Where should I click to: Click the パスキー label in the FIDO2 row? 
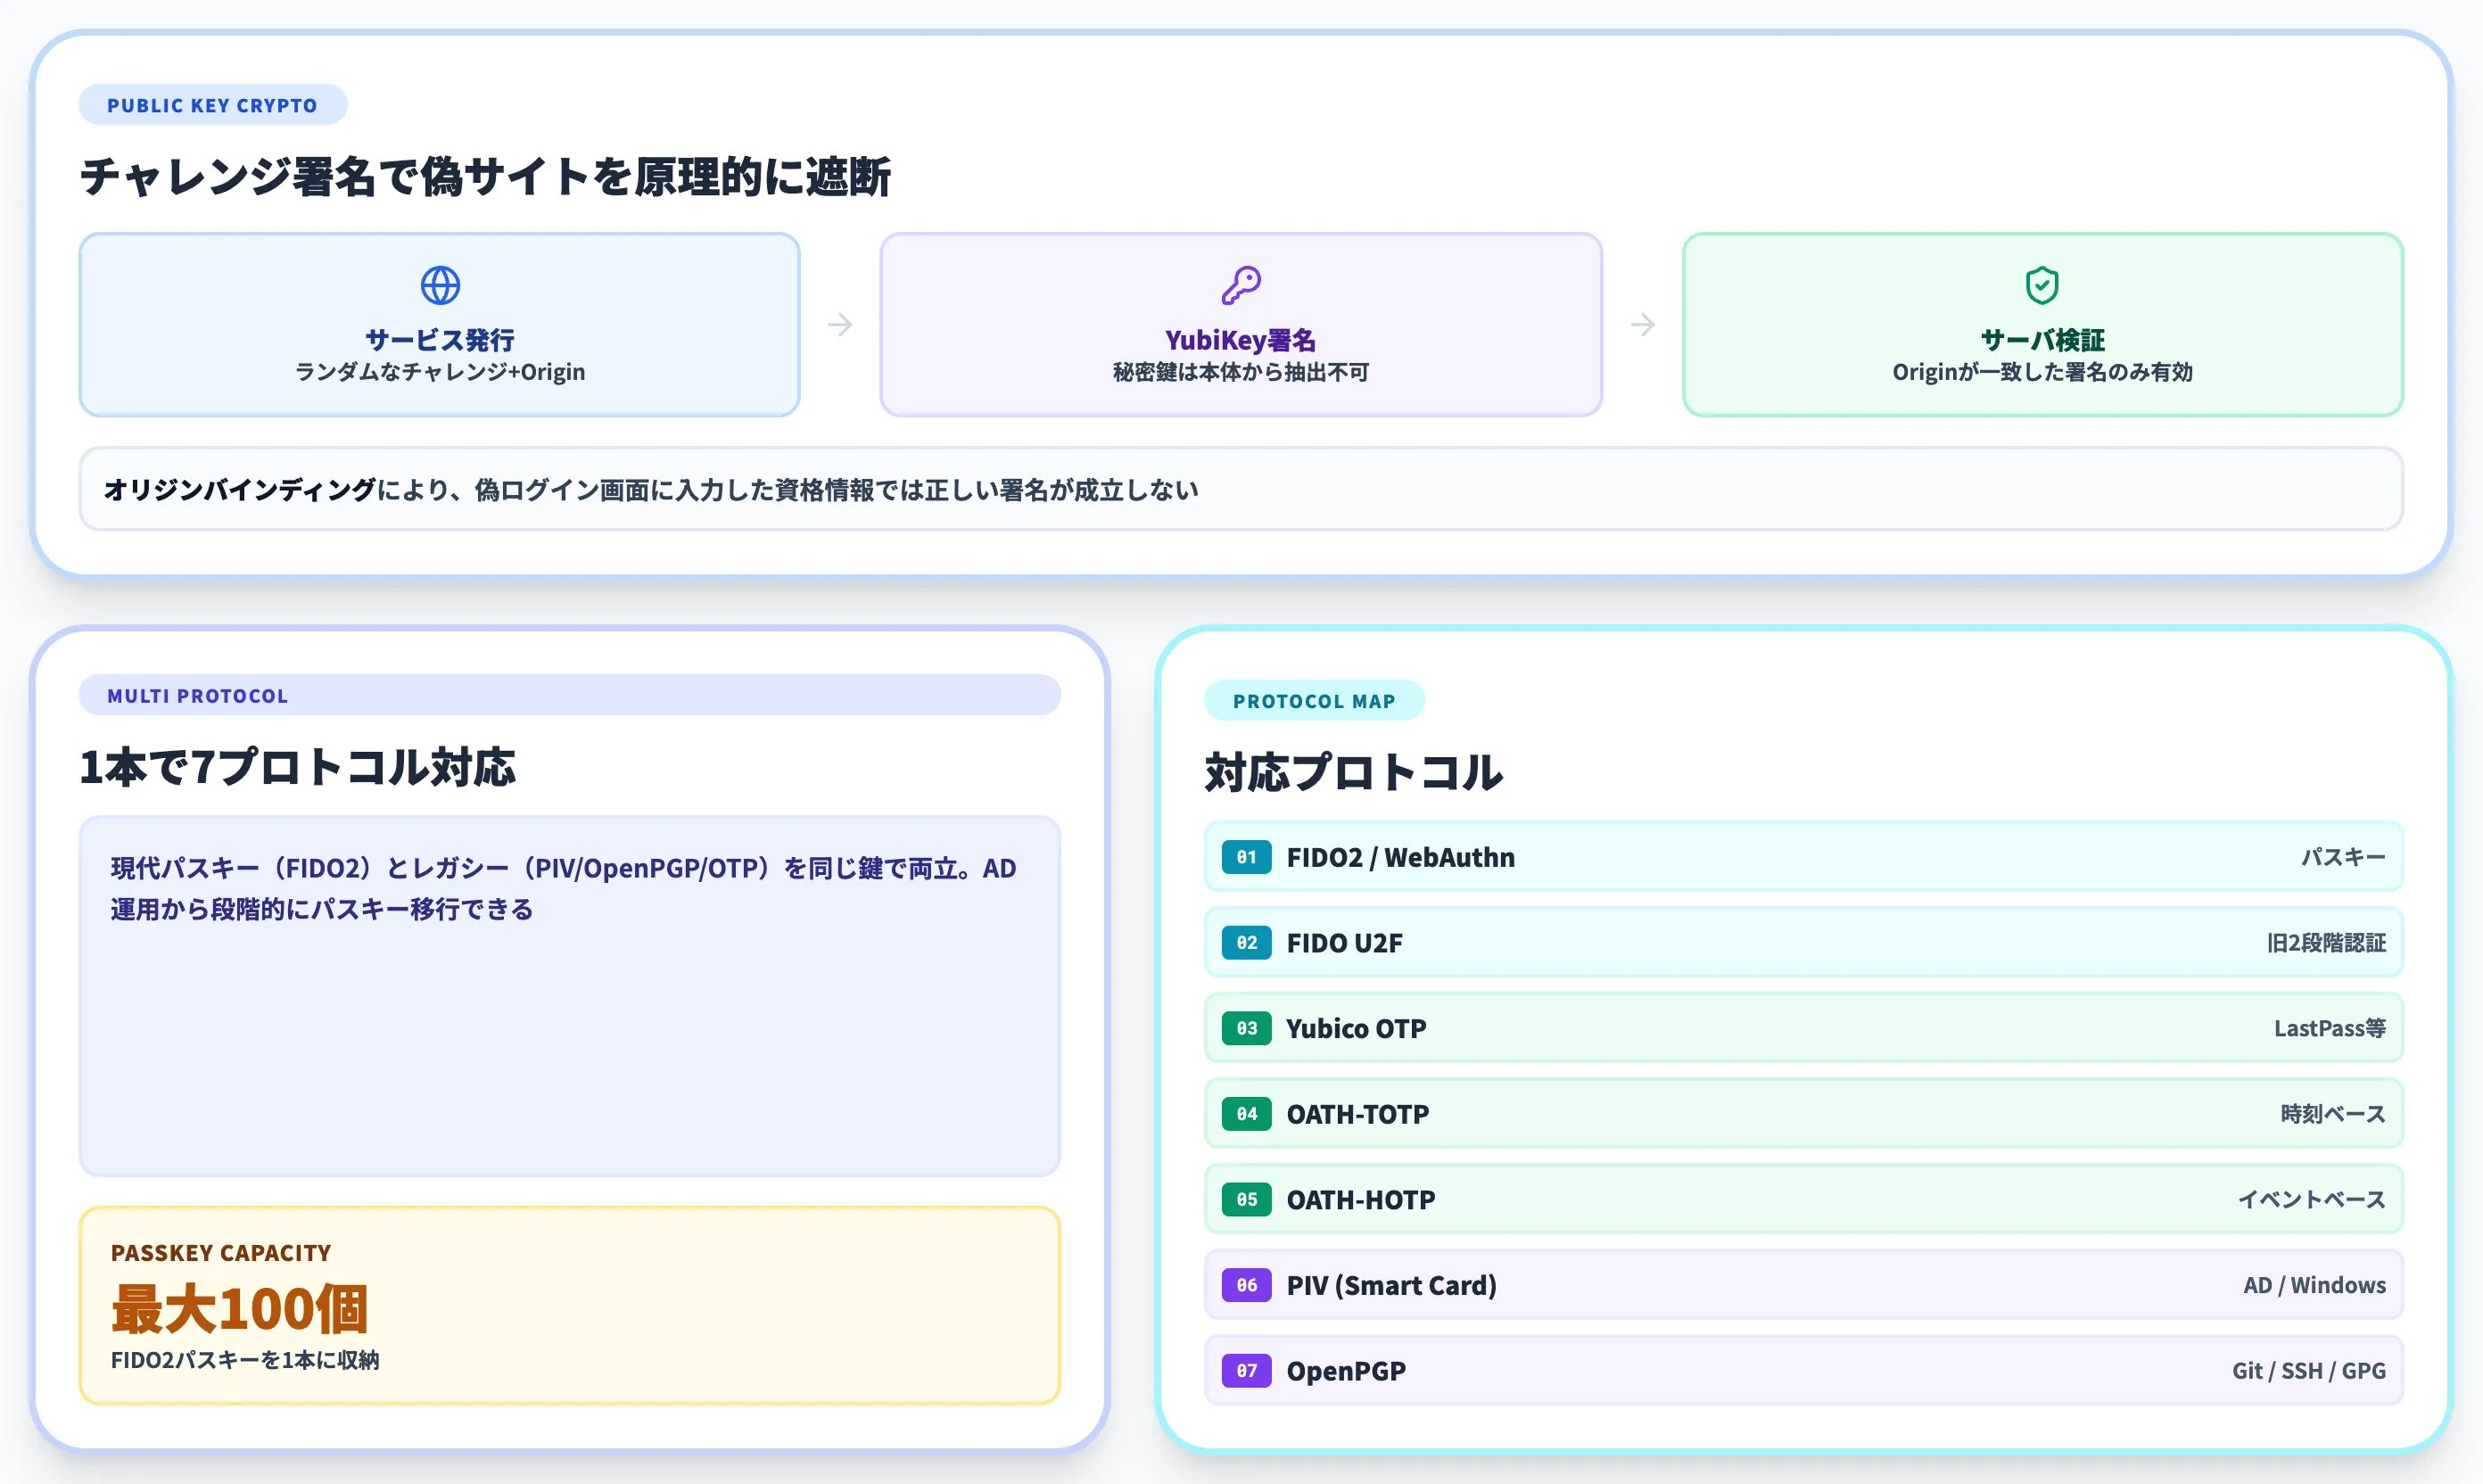pyautogui.click(x=2343, y=857)
